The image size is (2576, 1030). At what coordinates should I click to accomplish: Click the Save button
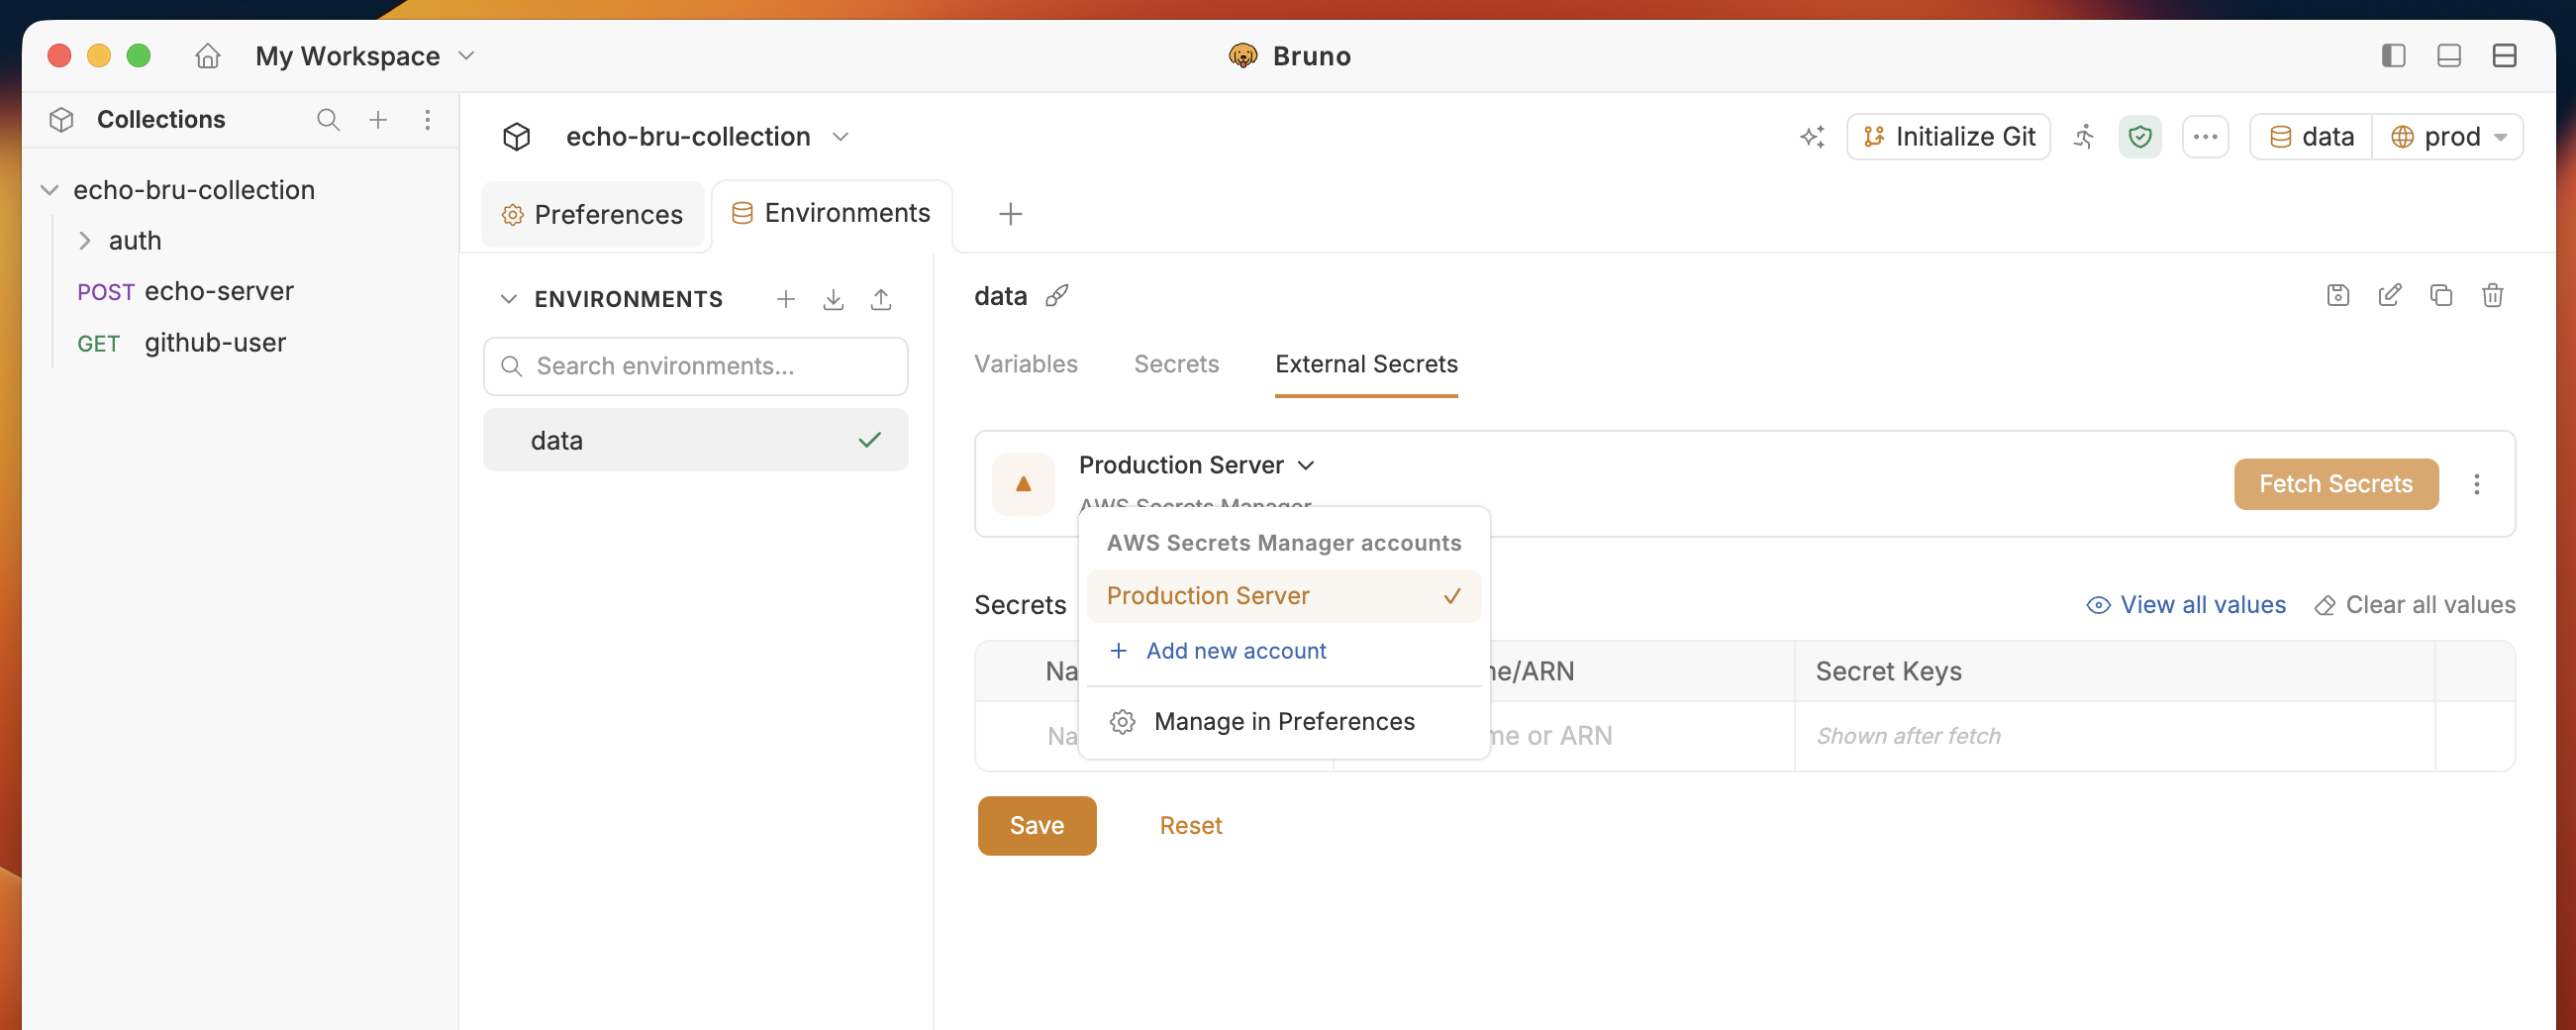[x=1037, y=826]
